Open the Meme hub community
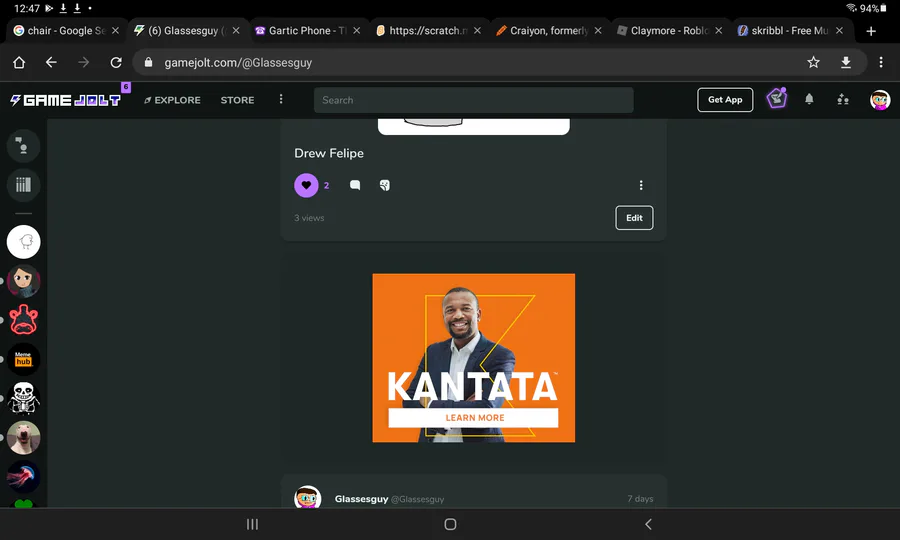Viewport: 900px width, 540px height. tap(24, 359)
